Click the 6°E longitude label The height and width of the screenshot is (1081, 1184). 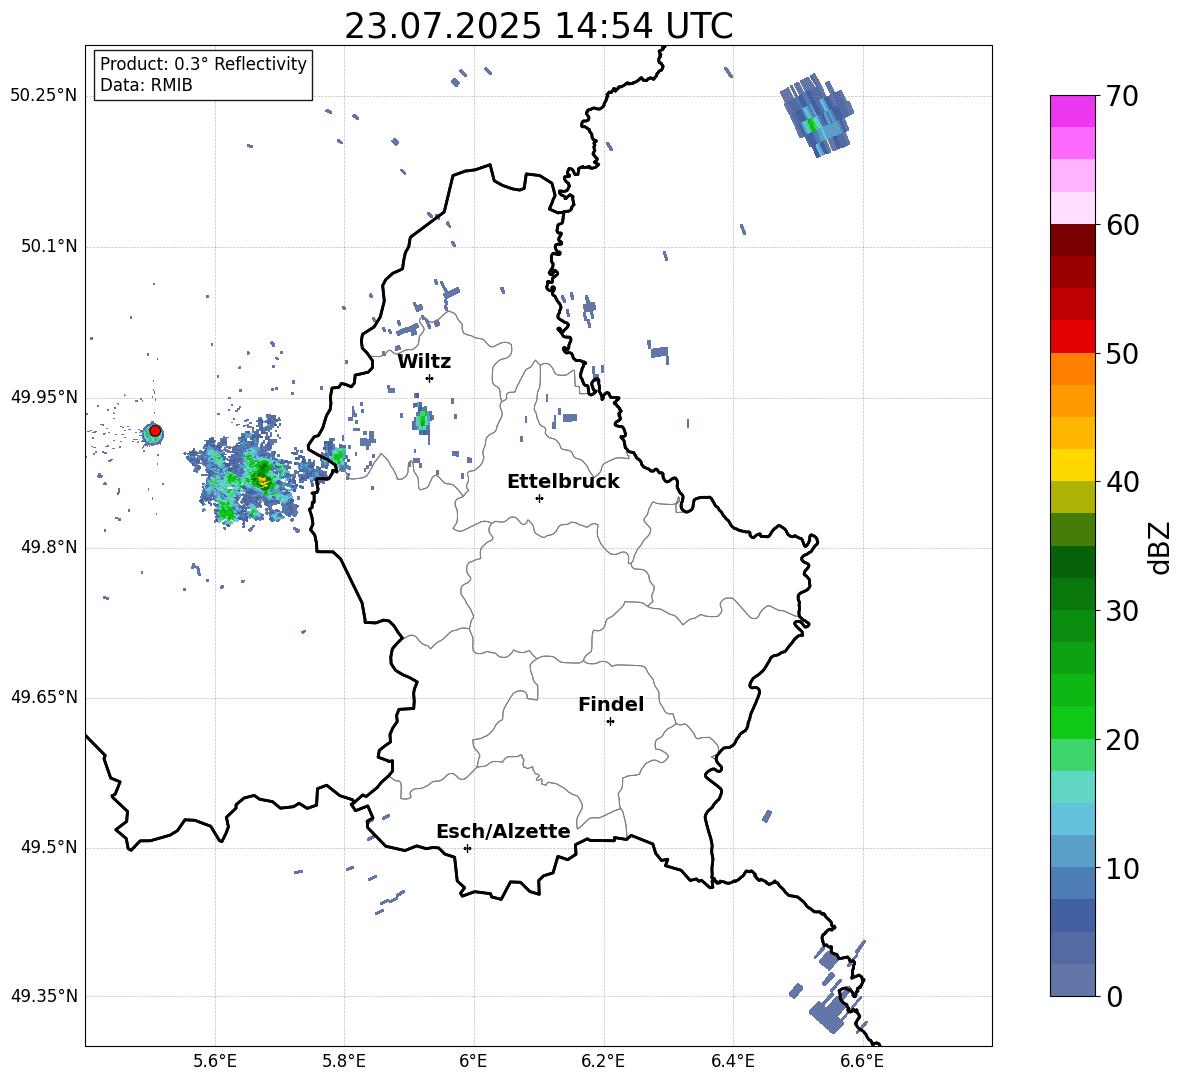click(473, 1061)
